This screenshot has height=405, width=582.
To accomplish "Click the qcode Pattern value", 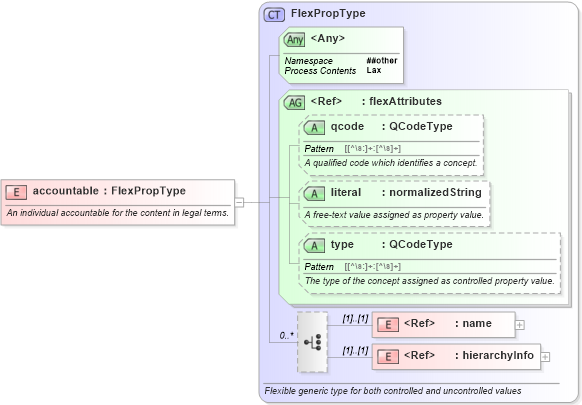I will (x=372, y=149).
